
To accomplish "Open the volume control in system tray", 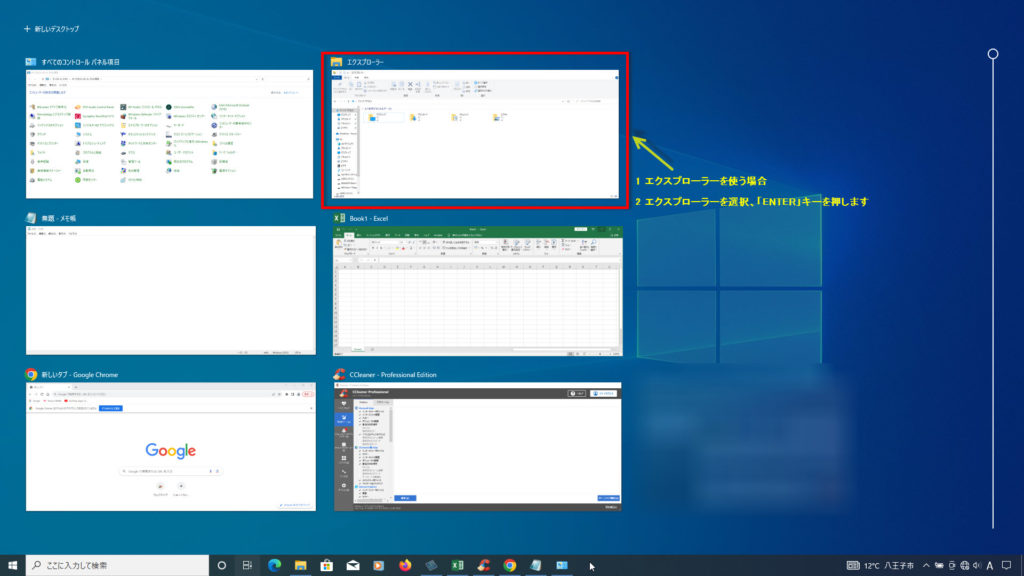I will point(976,565).
